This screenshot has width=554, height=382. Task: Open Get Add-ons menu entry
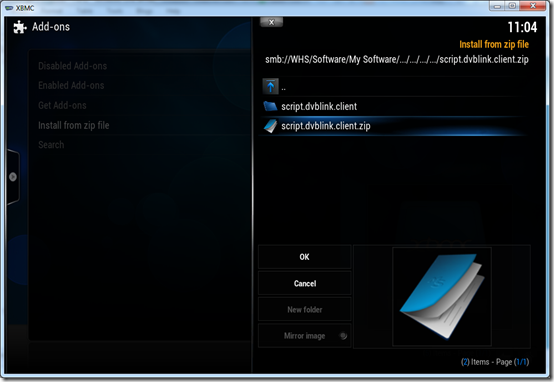click(x=62, y=105)
